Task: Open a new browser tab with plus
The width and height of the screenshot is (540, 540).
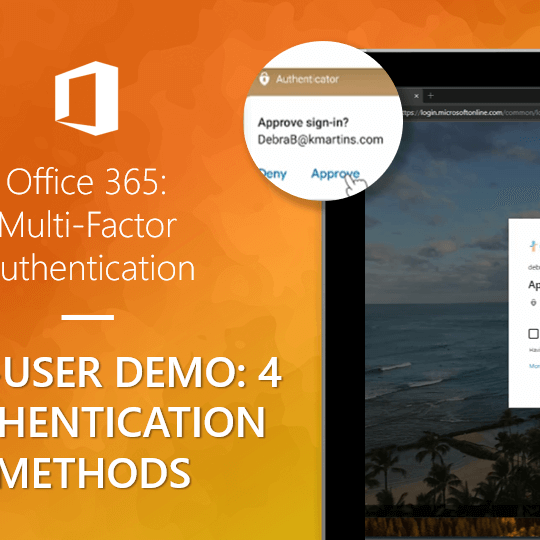Action: 430,96
